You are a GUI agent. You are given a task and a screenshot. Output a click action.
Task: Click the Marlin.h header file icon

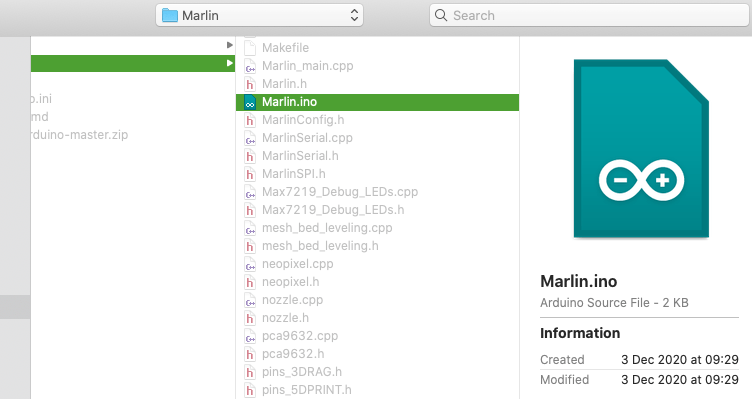tap(250, 84)
